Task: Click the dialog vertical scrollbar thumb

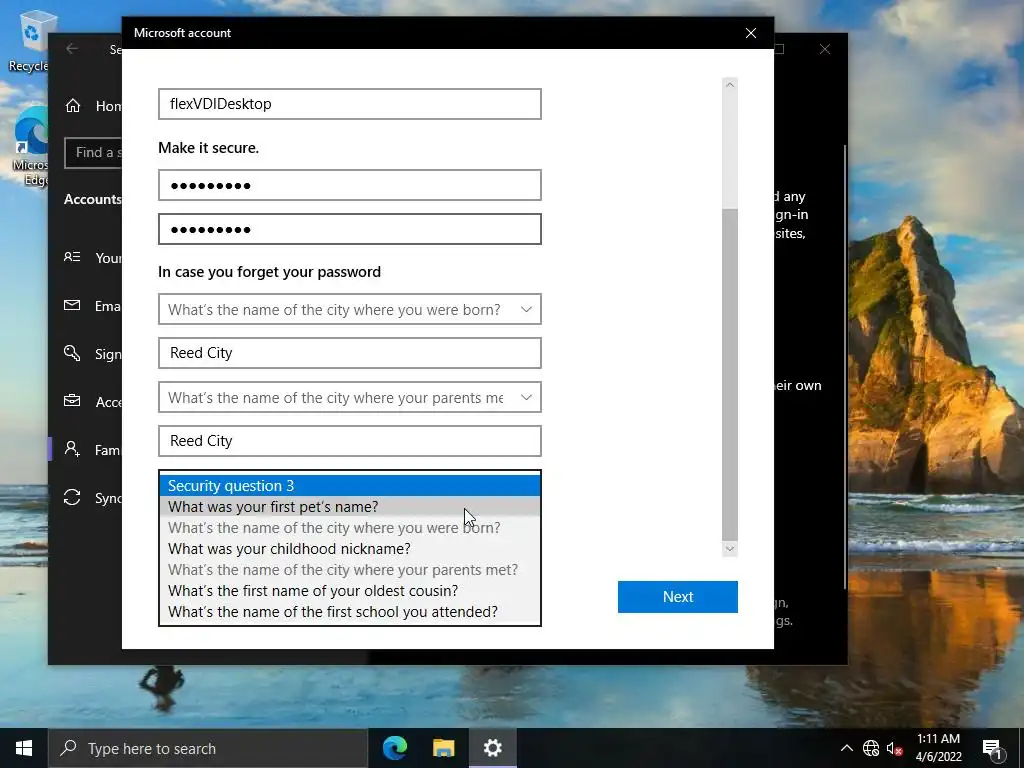Action: pos(730,375)
